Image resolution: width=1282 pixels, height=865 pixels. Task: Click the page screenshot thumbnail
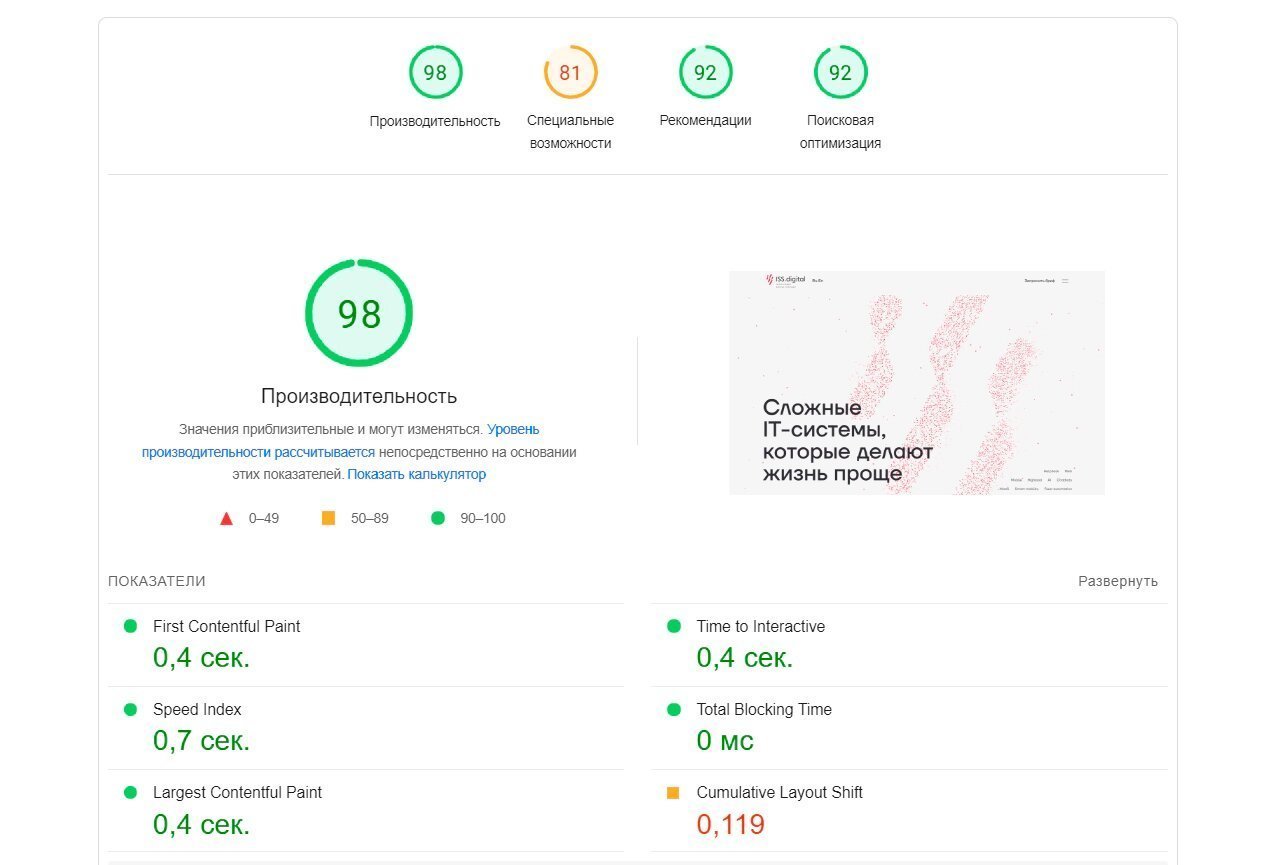pos(916,383)
